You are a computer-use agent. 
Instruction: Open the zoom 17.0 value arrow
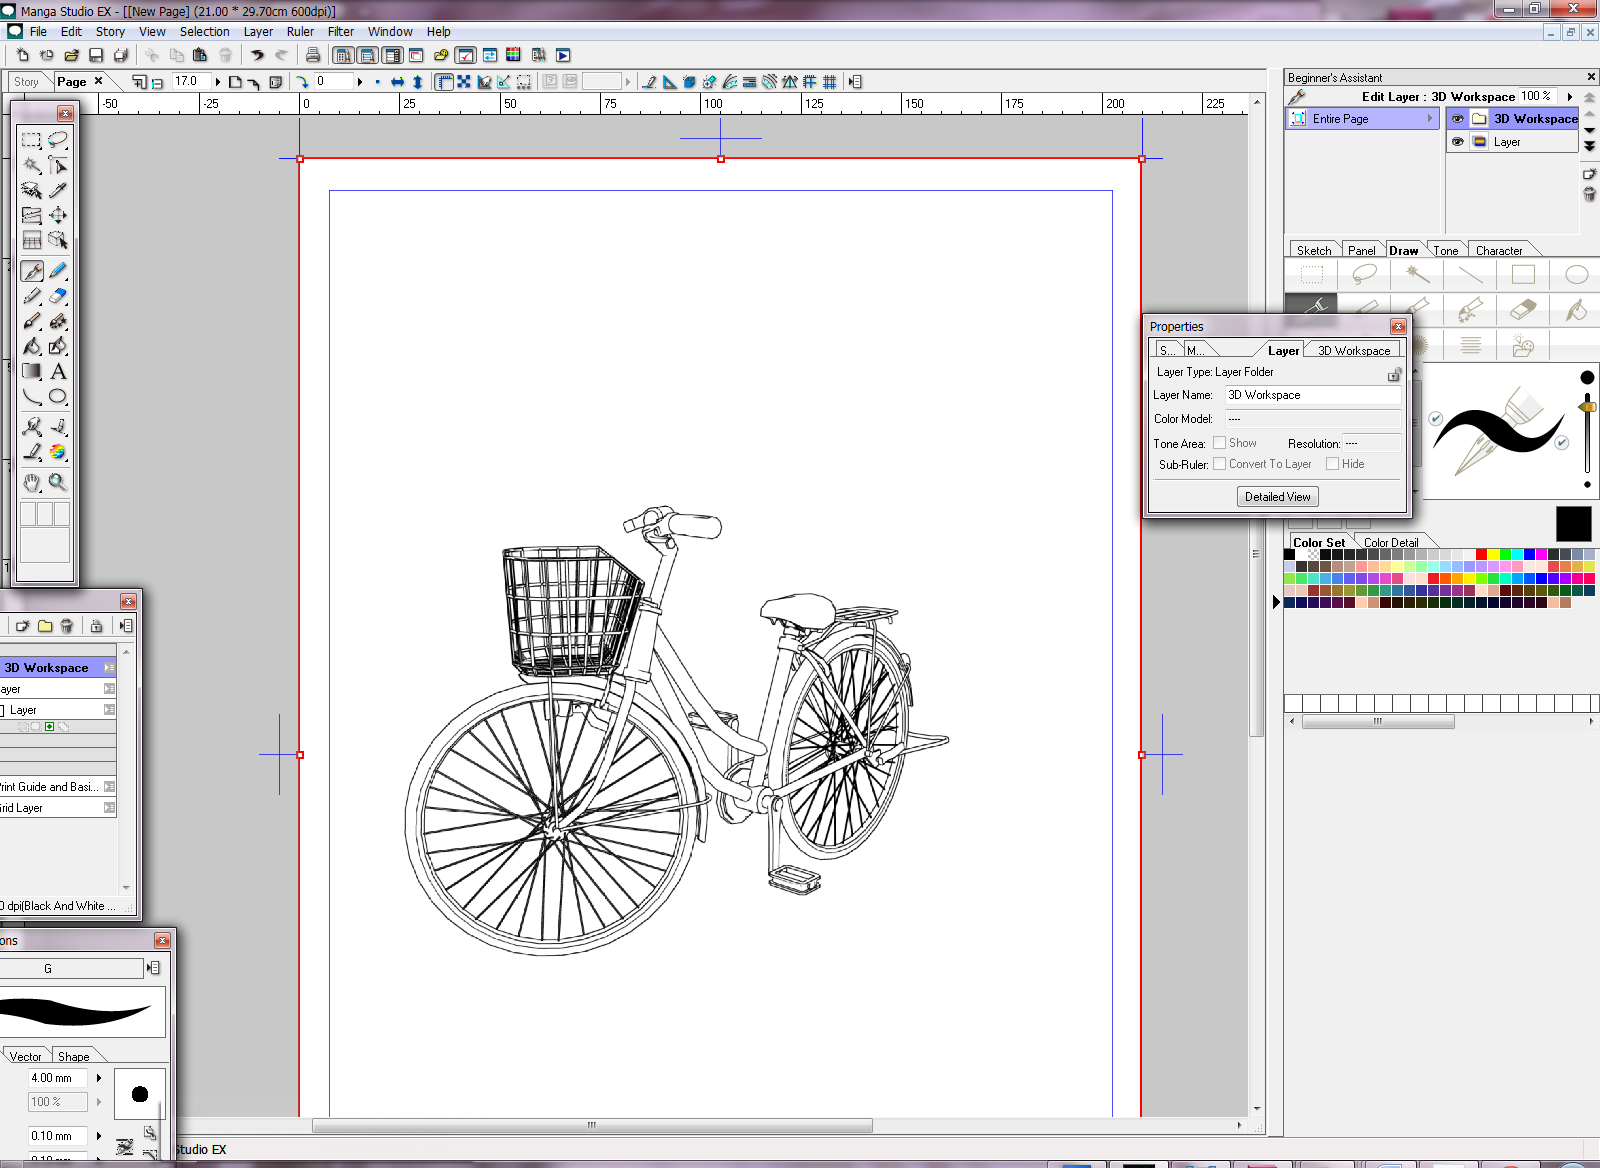pos(217,82)
